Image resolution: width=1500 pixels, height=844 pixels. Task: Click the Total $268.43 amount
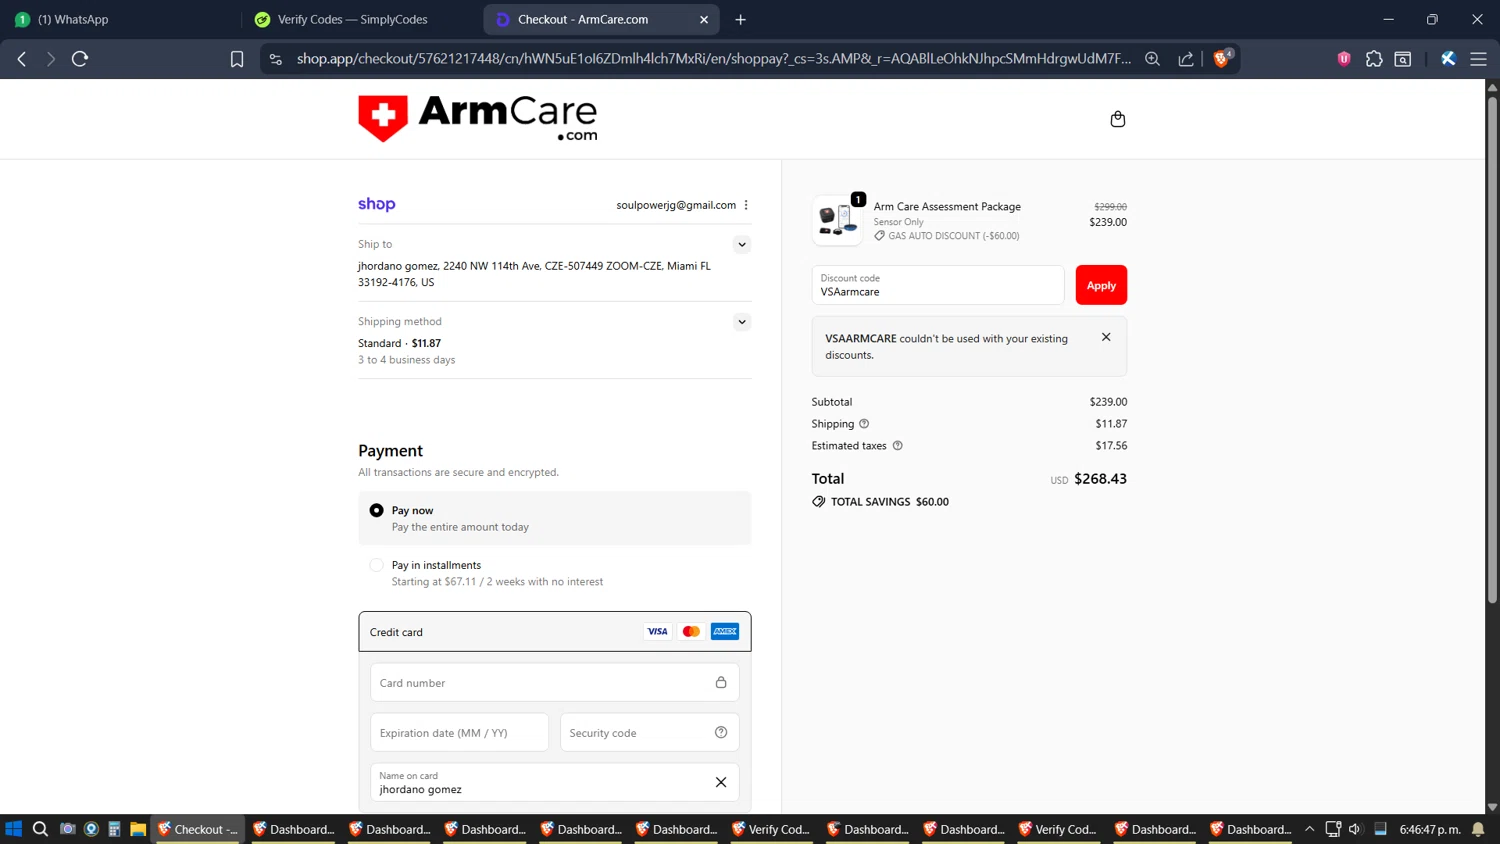[1100, 479]
